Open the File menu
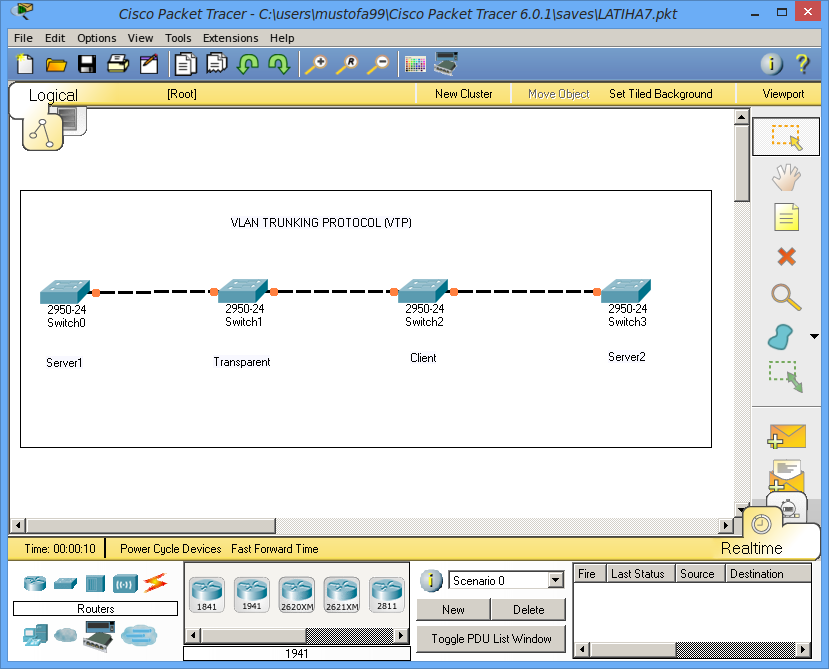Screen dimensions: 829x669 pos(23,38)
